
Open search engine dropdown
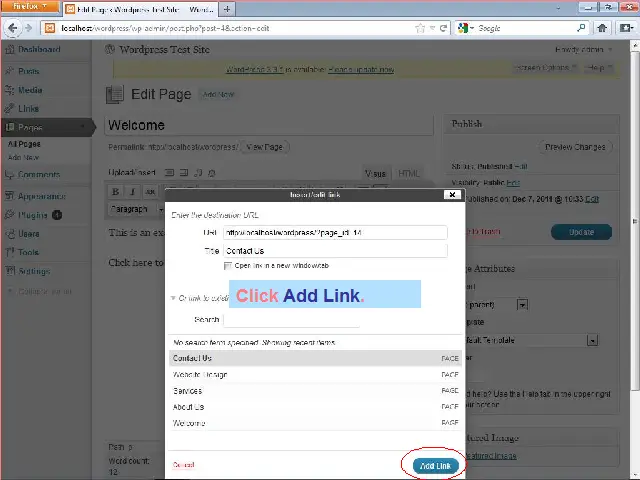(x=466, y=28)
